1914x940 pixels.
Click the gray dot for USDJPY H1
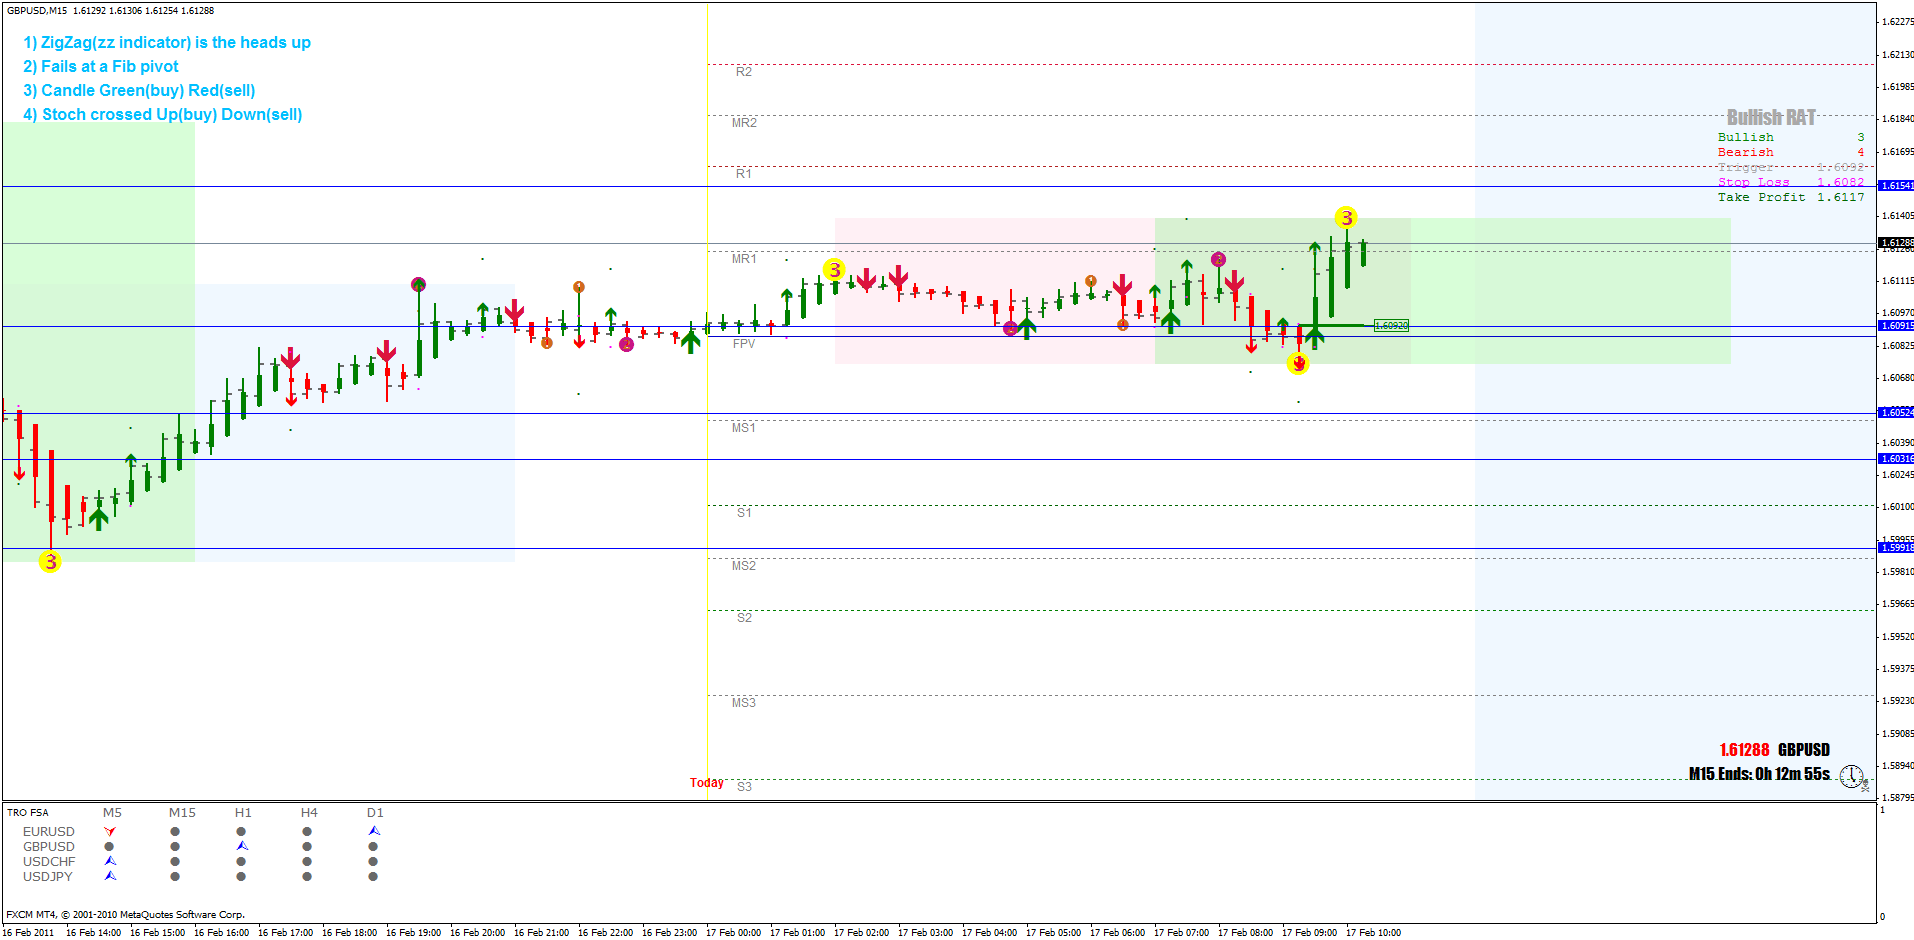coord(241,876)
